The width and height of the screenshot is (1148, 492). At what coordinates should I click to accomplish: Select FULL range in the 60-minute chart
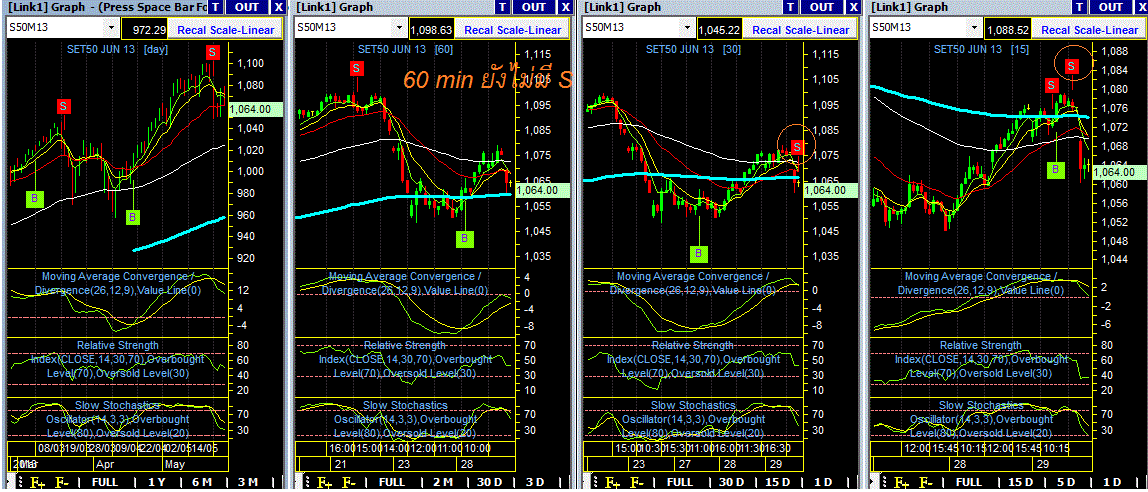[x=392, y=482]
